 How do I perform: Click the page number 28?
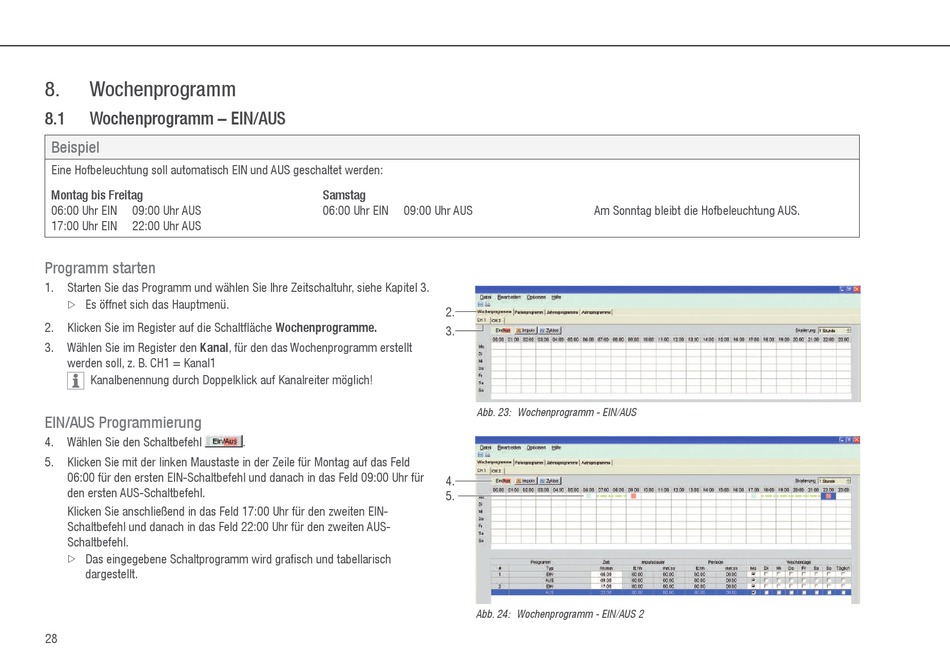(x=51, y=638)
